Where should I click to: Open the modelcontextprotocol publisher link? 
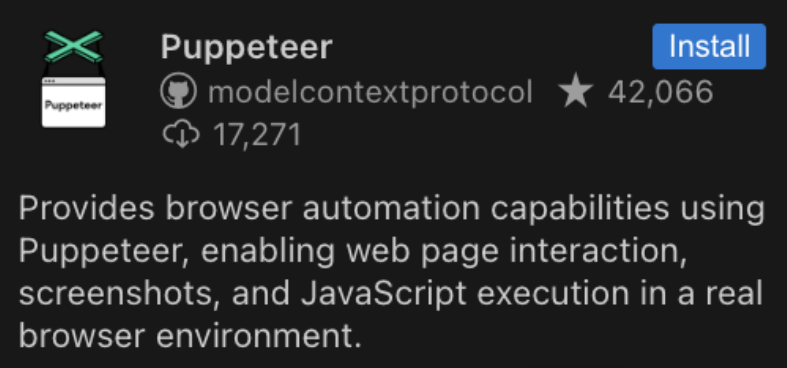pos(370,93)
